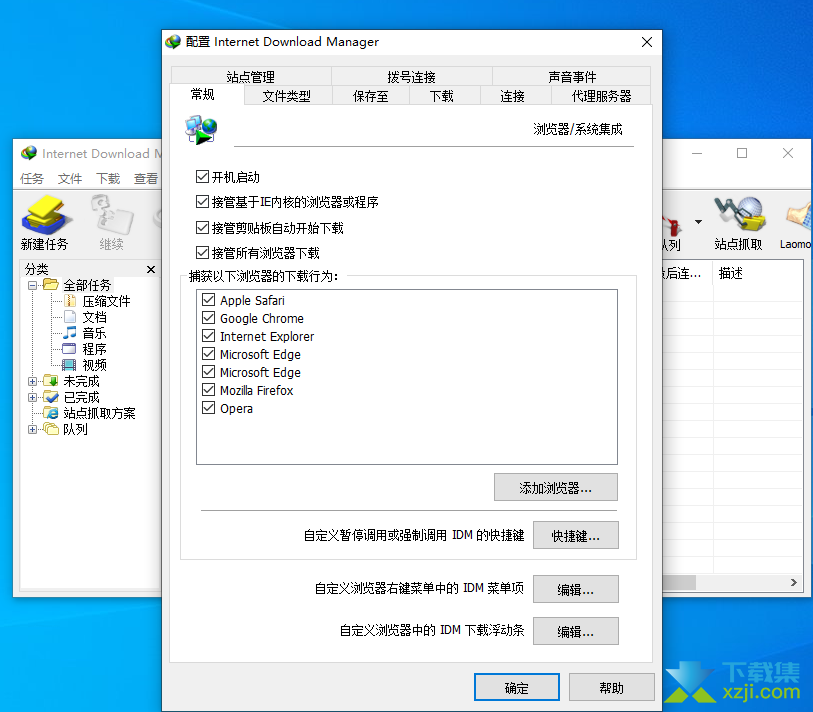This screenshot has height=712, width=813.
Task: Expand the 未完成 tree node
Action: pos(32,381)
